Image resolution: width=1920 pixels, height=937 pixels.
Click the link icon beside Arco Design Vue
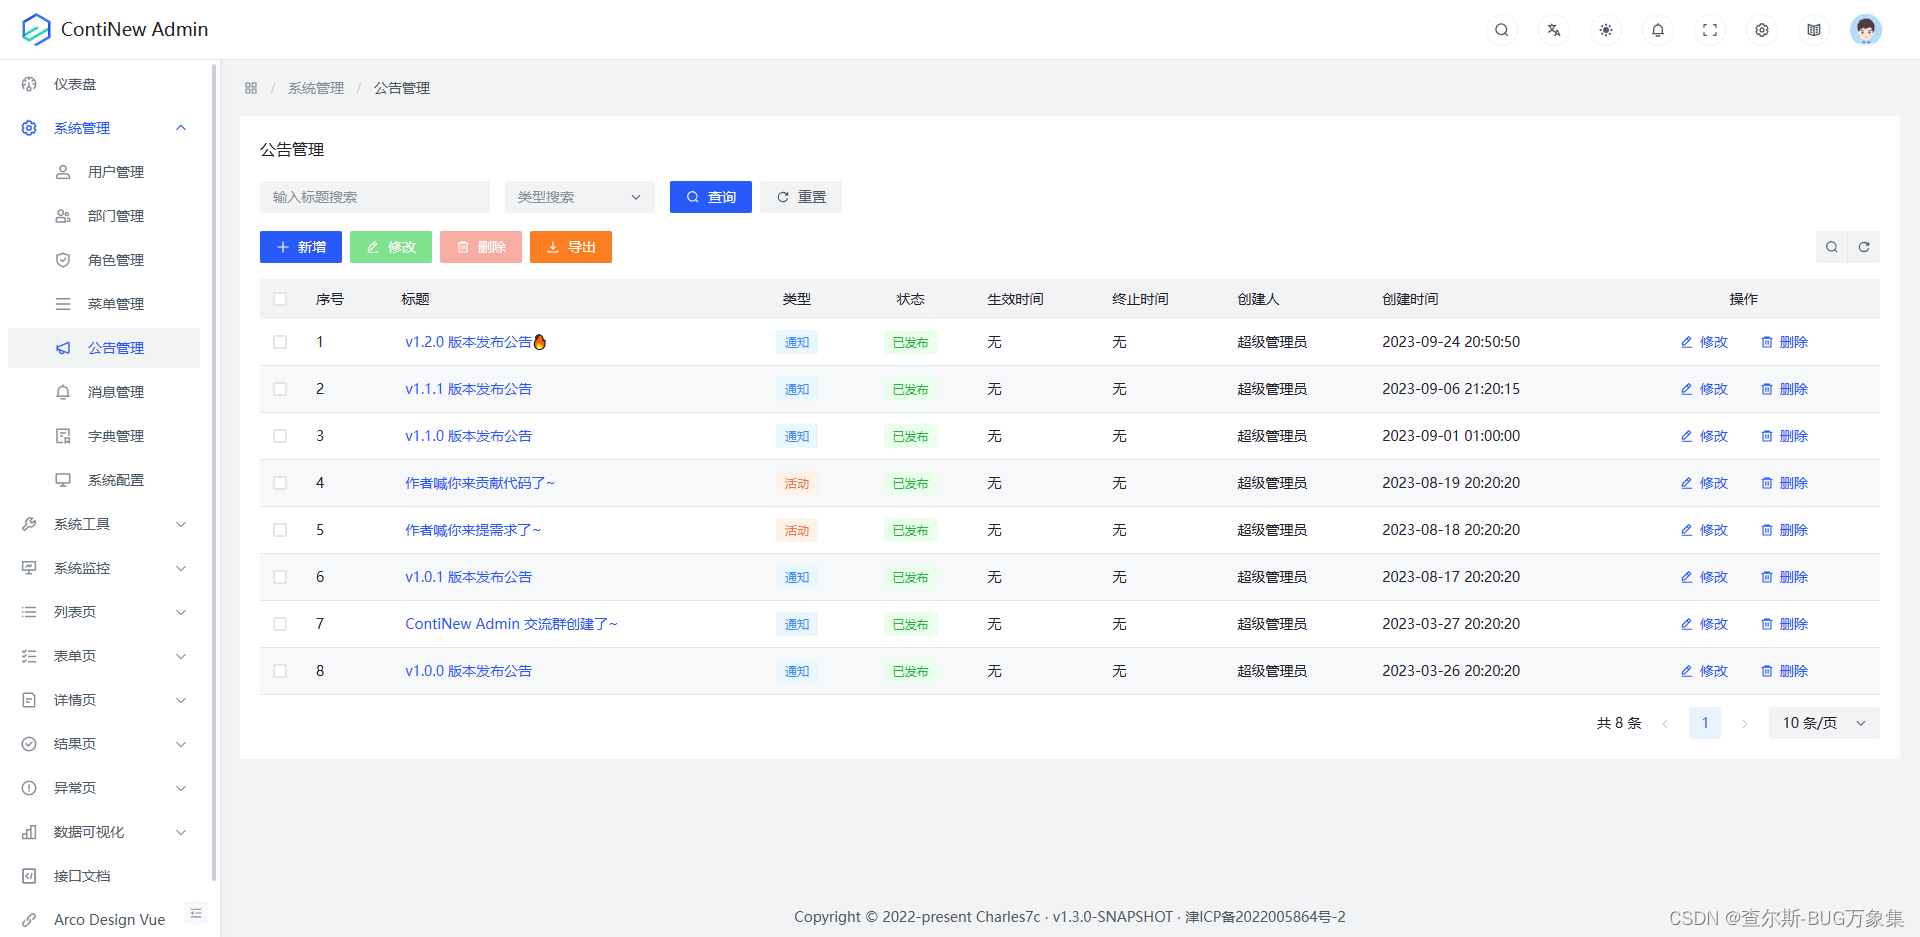click(29, 920)
